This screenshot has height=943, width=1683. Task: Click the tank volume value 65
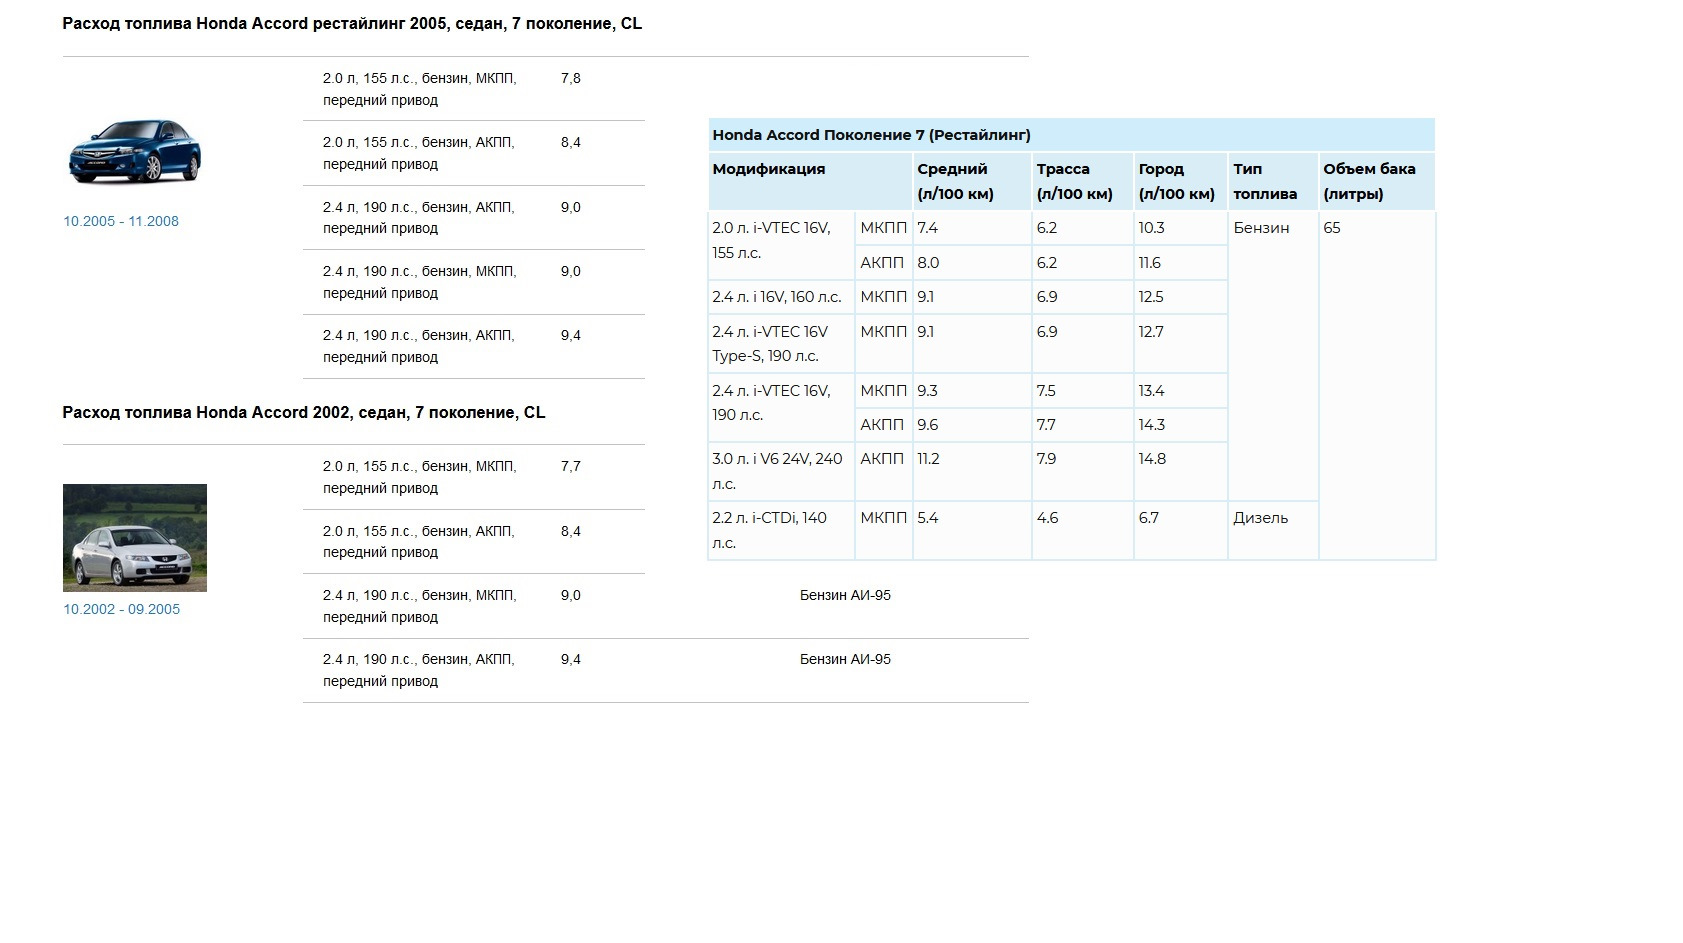click(x=1331, y=228)
